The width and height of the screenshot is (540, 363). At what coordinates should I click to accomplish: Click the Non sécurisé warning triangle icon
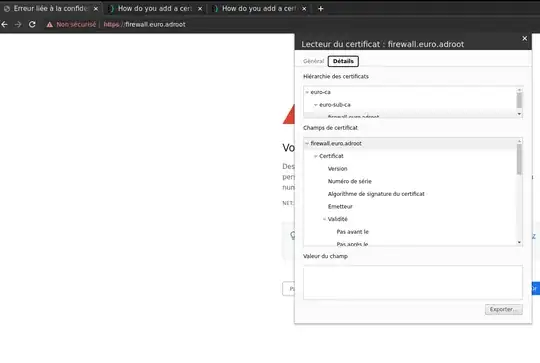[50, 24]
